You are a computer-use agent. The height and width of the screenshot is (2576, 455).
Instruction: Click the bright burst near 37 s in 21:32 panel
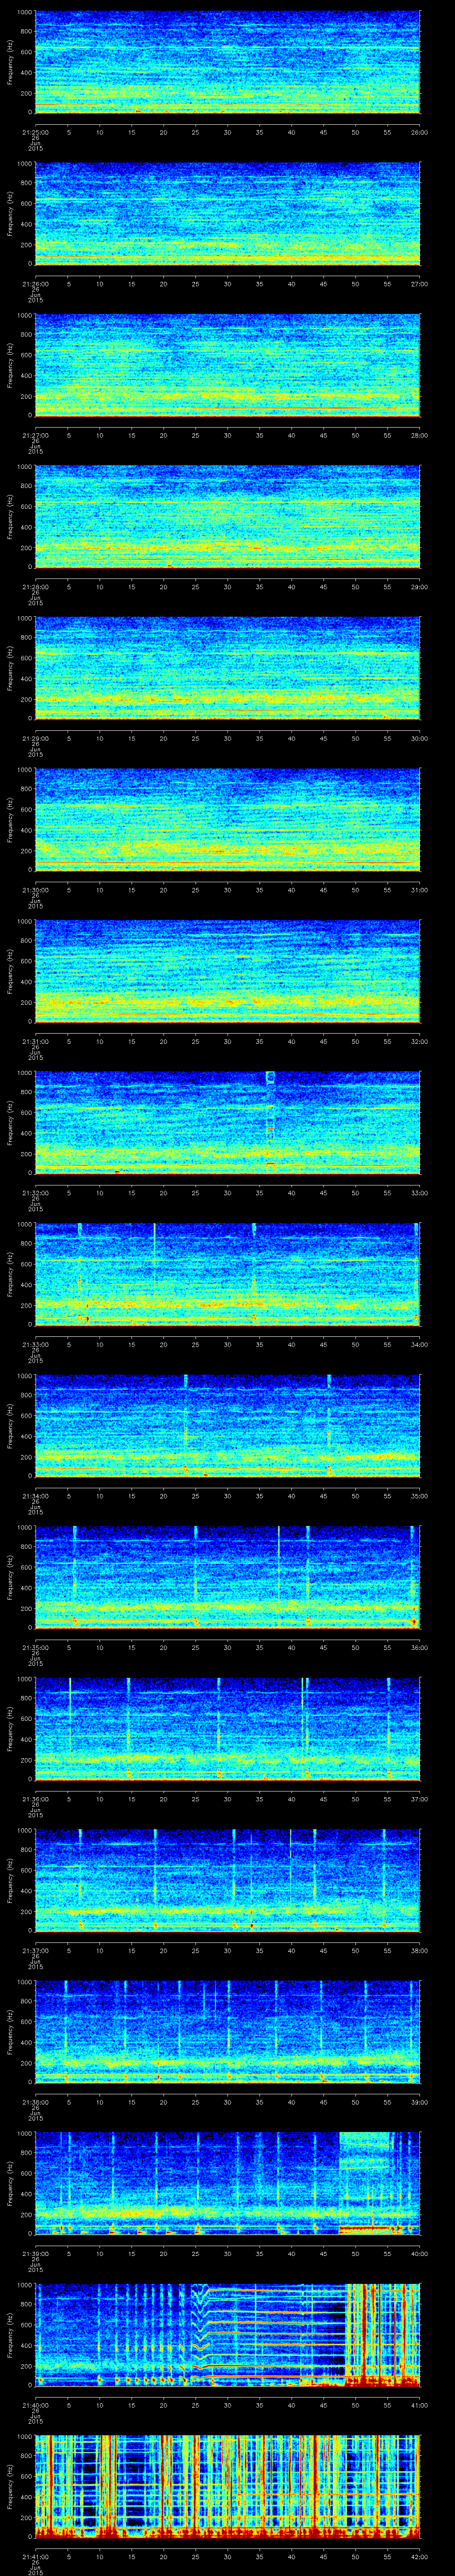pyautogui.click(x=270, y=1120)
